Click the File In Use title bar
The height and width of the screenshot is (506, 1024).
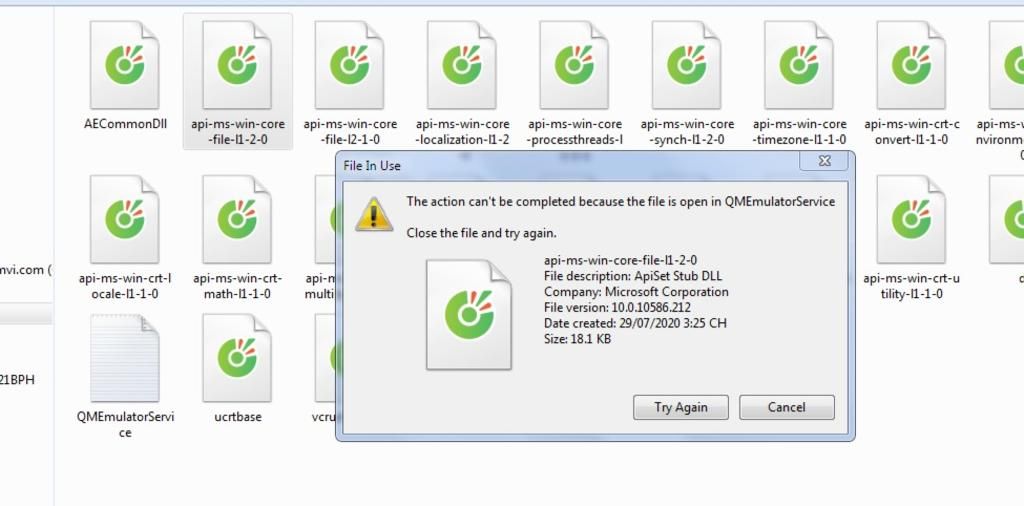567,166
